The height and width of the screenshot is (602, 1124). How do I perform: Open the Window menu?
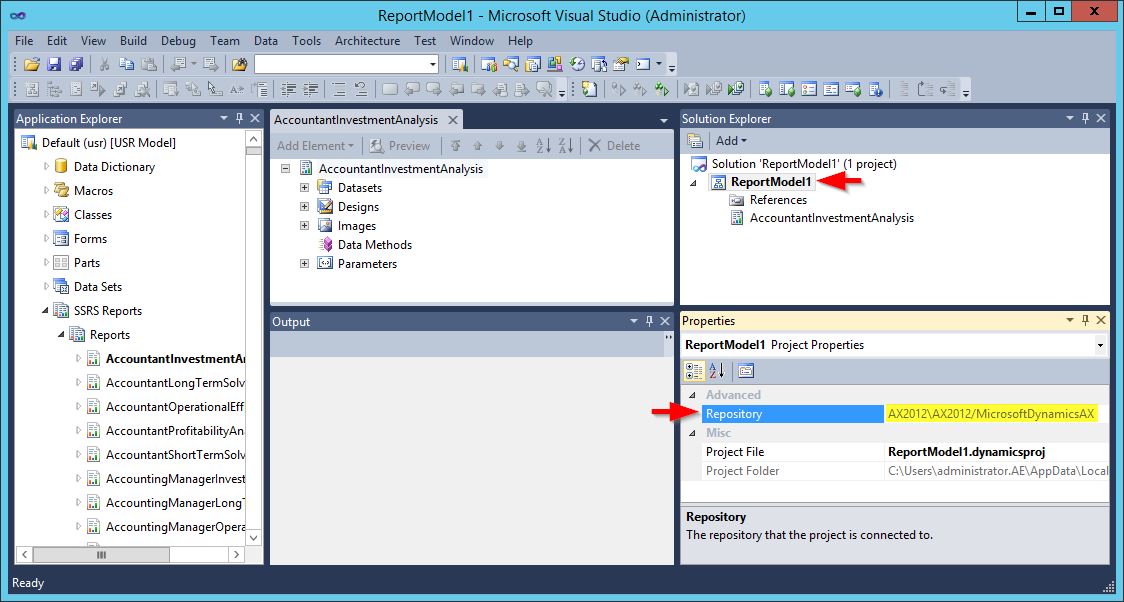tap(472, 41)
